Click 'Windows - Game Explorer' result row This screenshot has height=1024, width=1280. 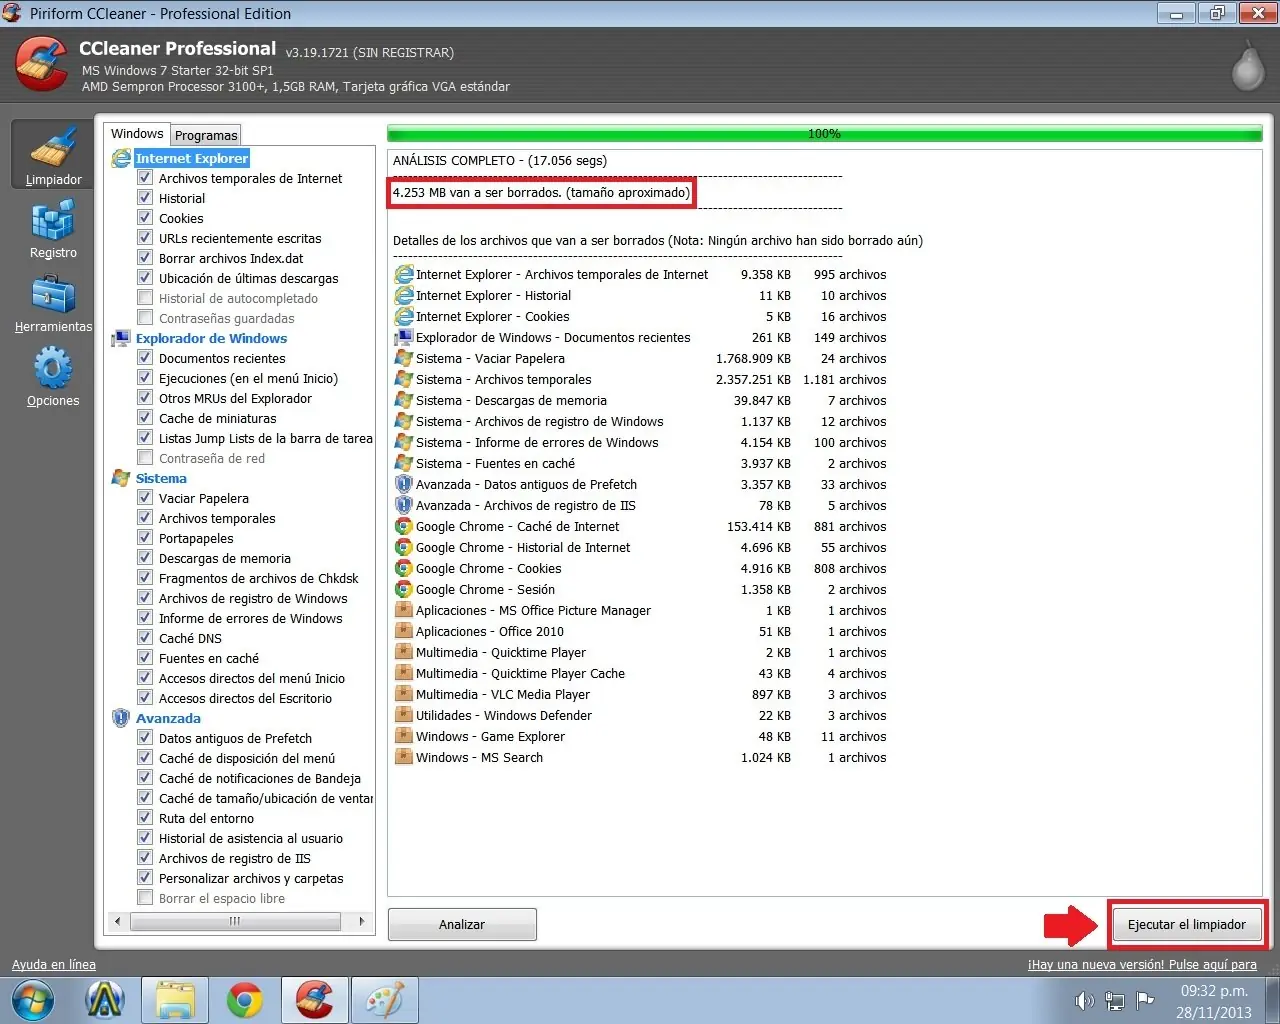pyautogui.click(x=641, y=736)
